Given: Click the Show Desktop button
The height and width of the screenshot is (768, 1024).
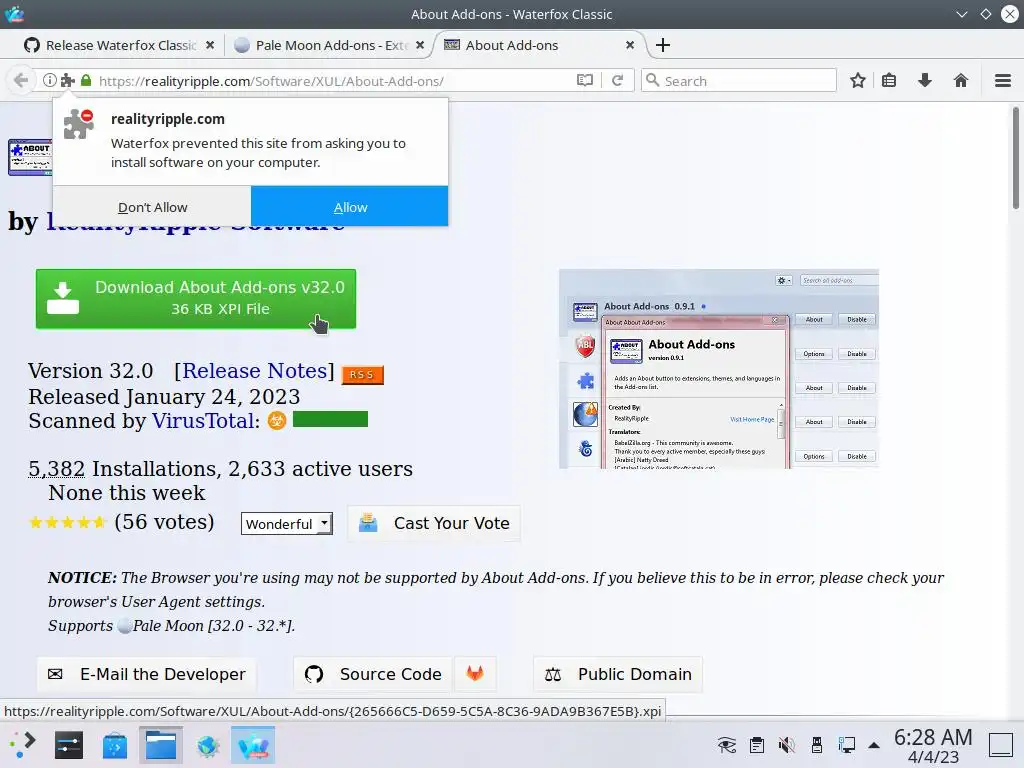Looking at the screenshot, I should pos(1001,744).
